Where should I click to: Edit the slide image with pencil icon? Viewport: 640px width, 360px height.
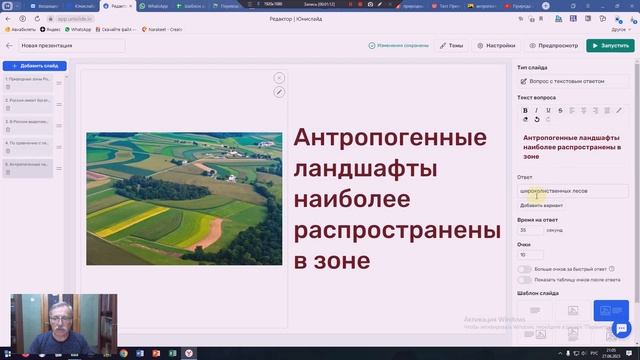tap(279, 92)
